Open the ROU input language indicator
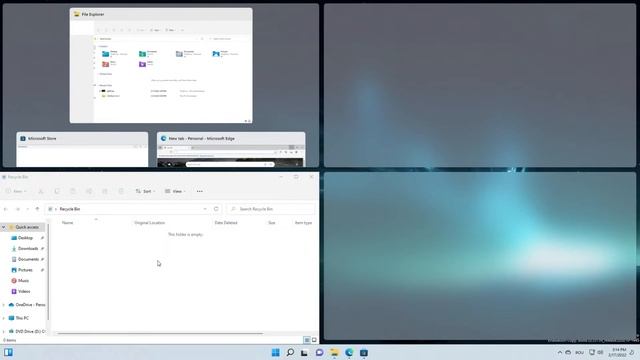 (x=579, y=353)
